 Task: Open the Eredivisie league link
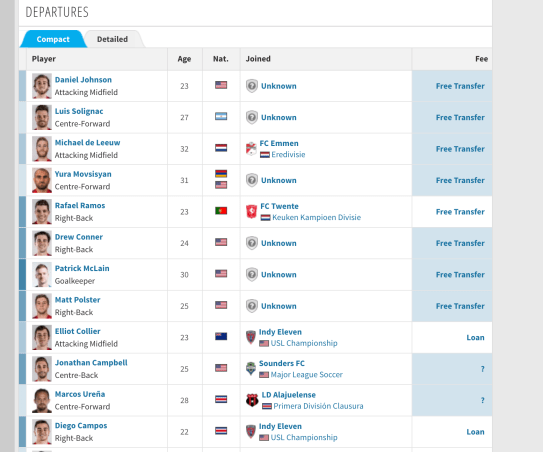point(288,154)
